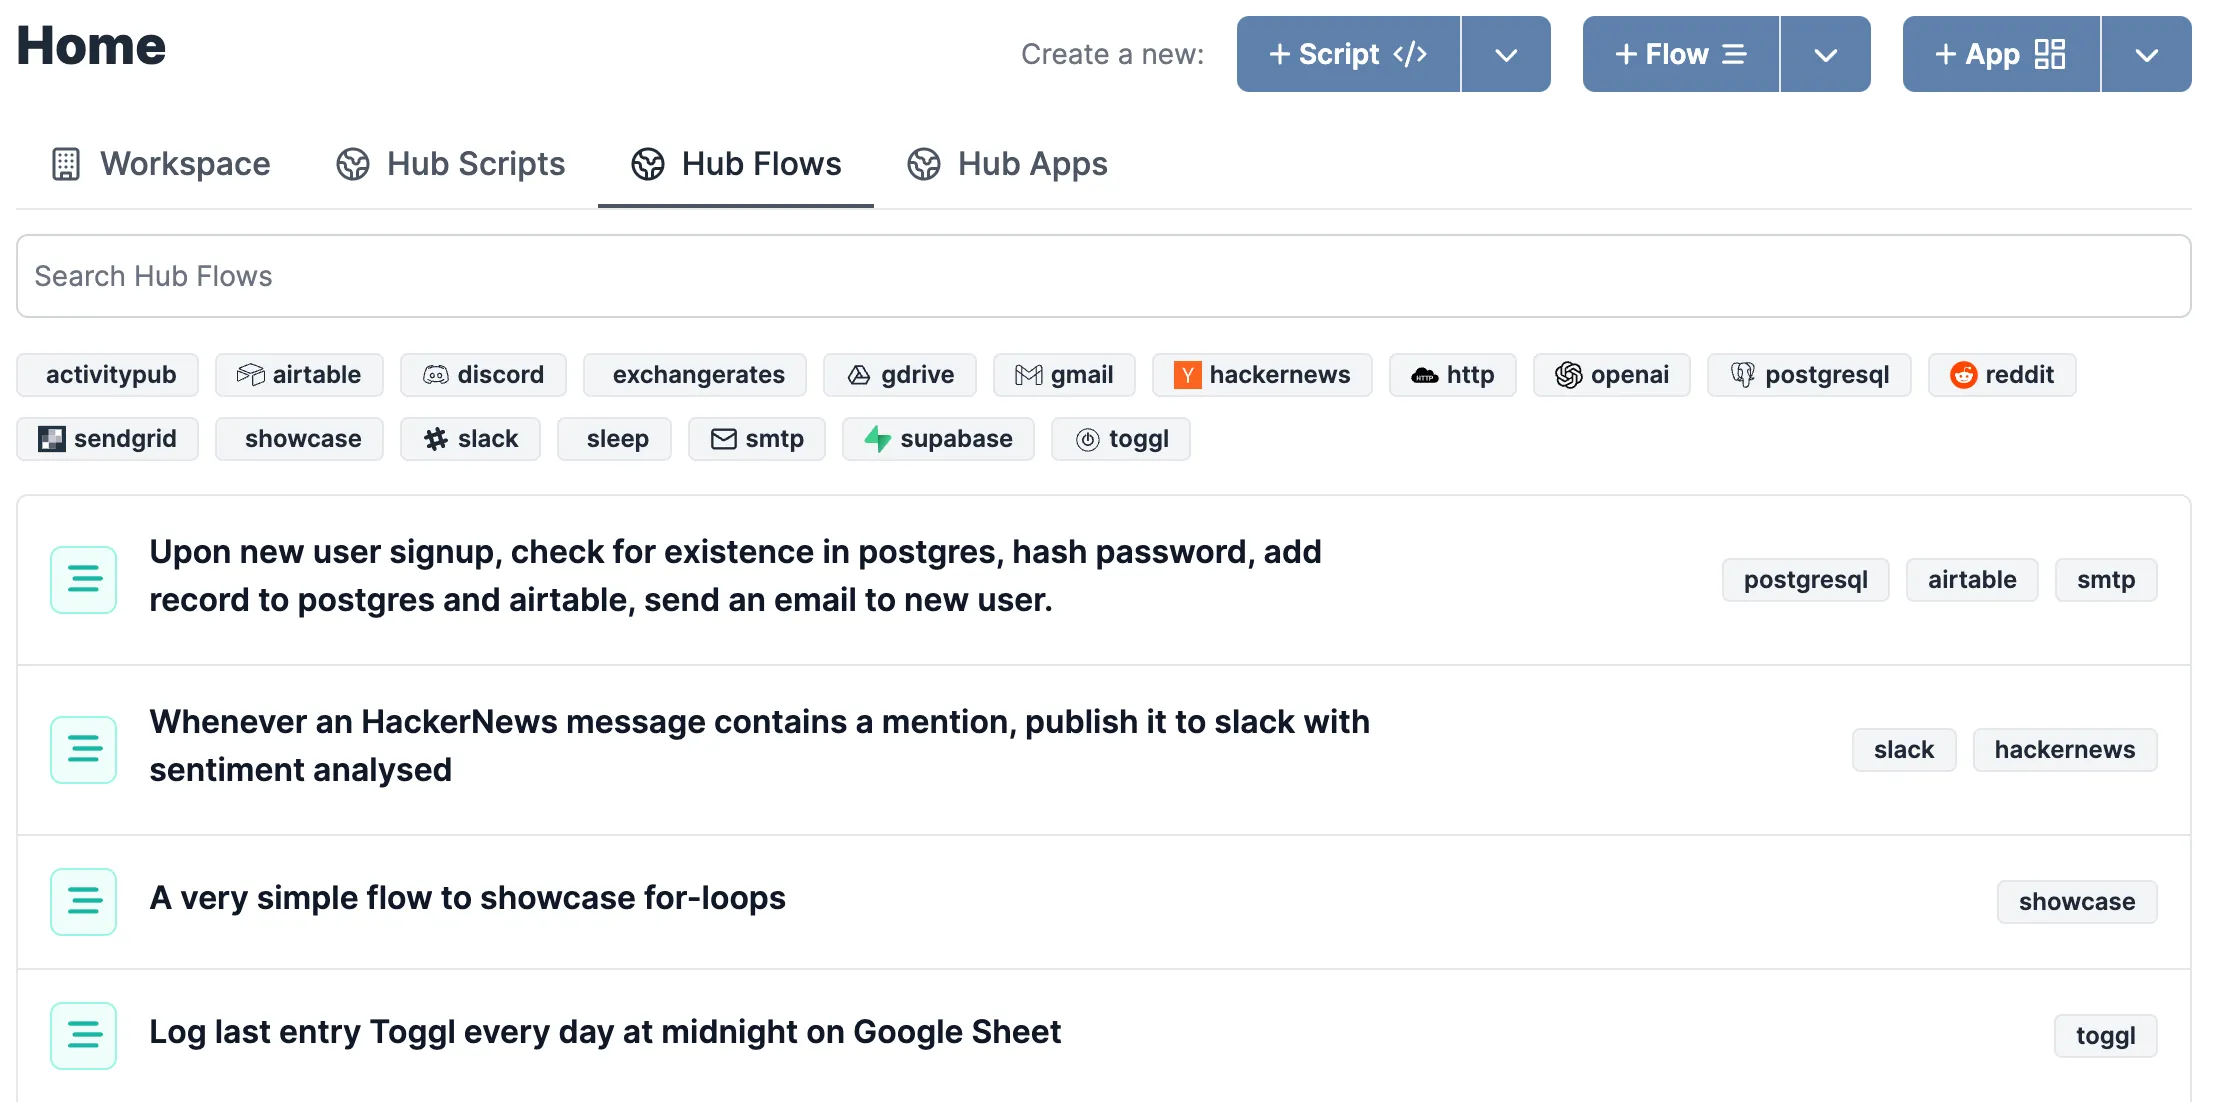The image size is (2214, 1102).
Task: Open the HackerNews mention to slack flow
Action: click(759, 746)
